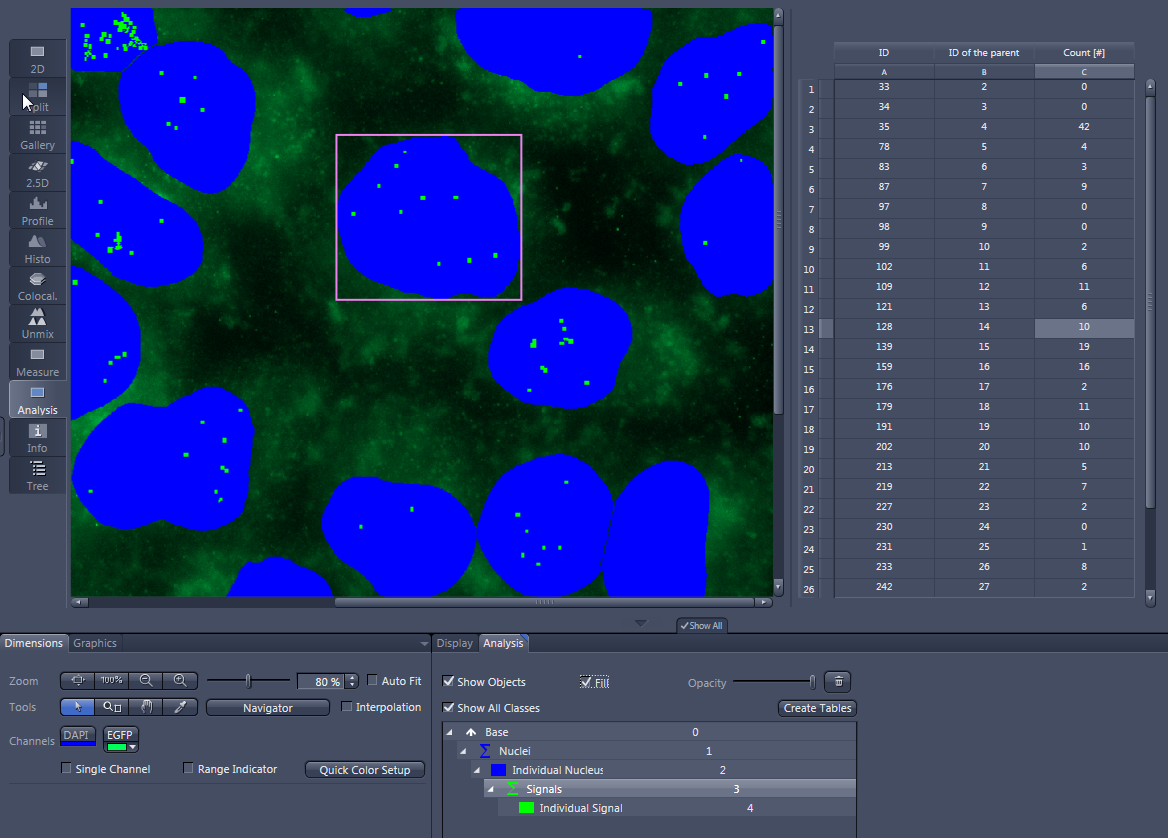Toggle the Range Indicator checkbox

(189, 768)
